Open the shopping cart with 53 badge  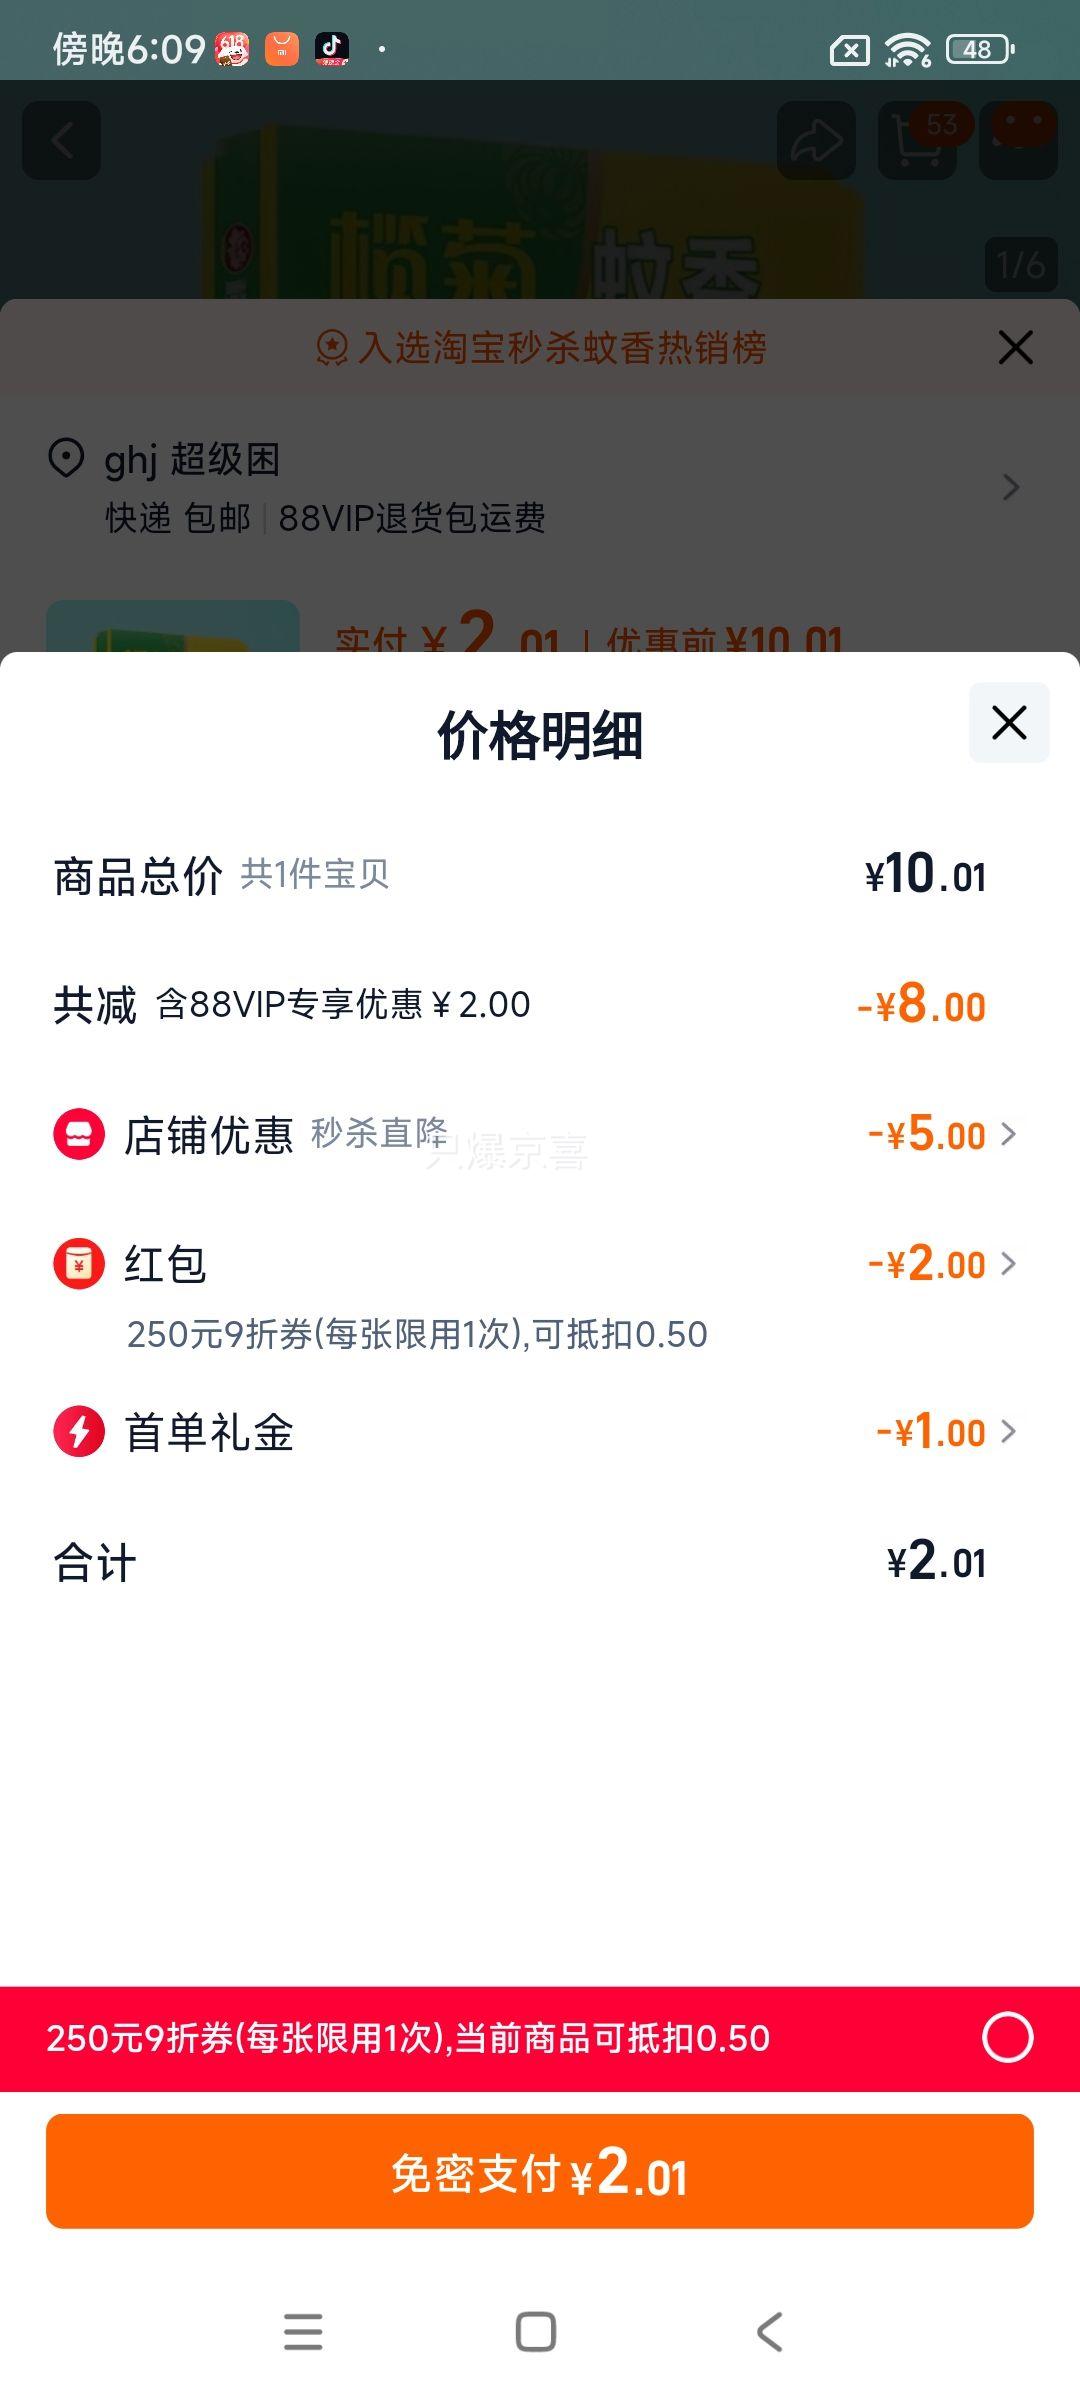point(918,140)
